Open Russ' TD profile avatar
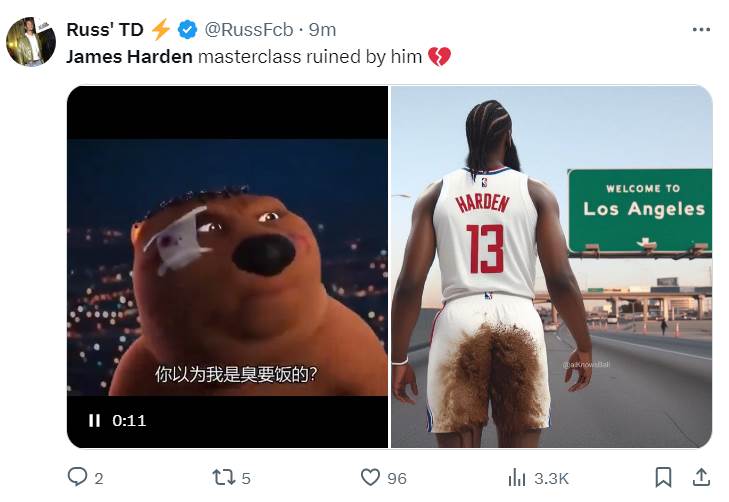729x502 pixels. 31,42
